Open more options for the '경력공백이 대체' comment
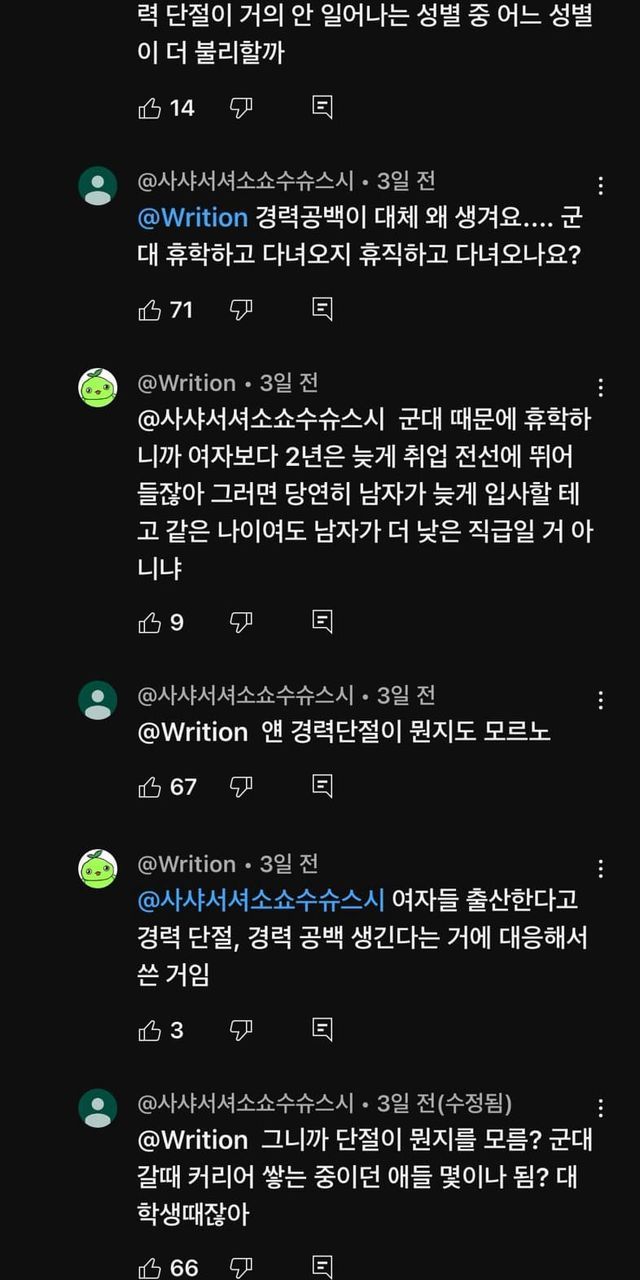This screenshot has width=640, height=1280. (600, 186)
